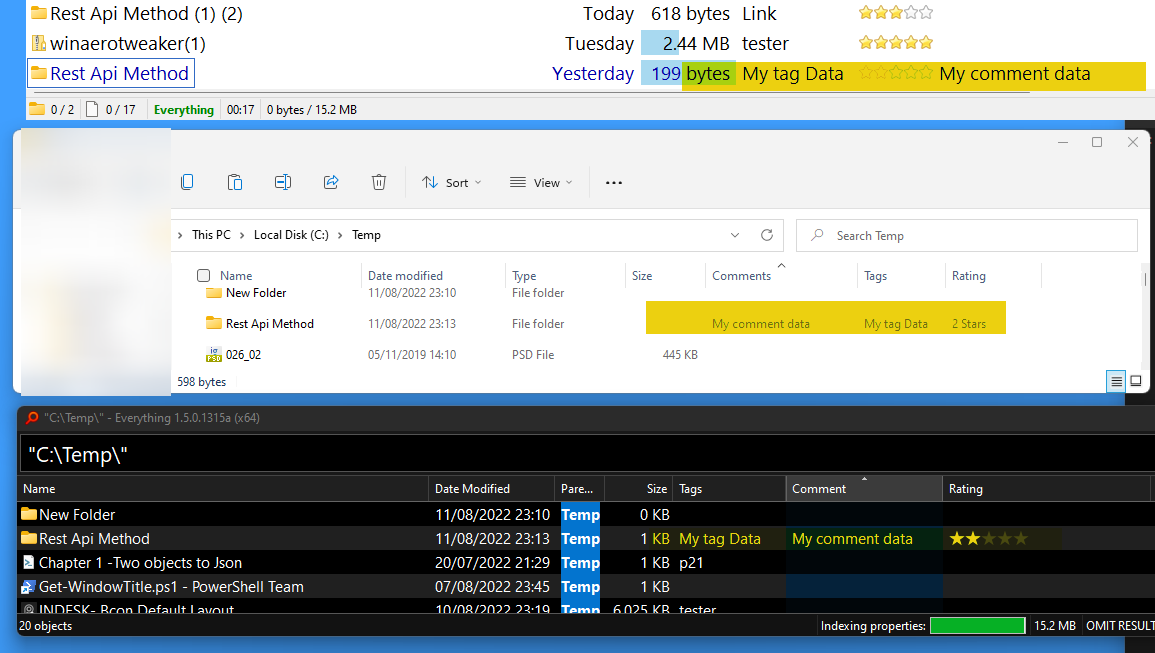Switch to details view using bottom-right toggle

(1115, 381)
